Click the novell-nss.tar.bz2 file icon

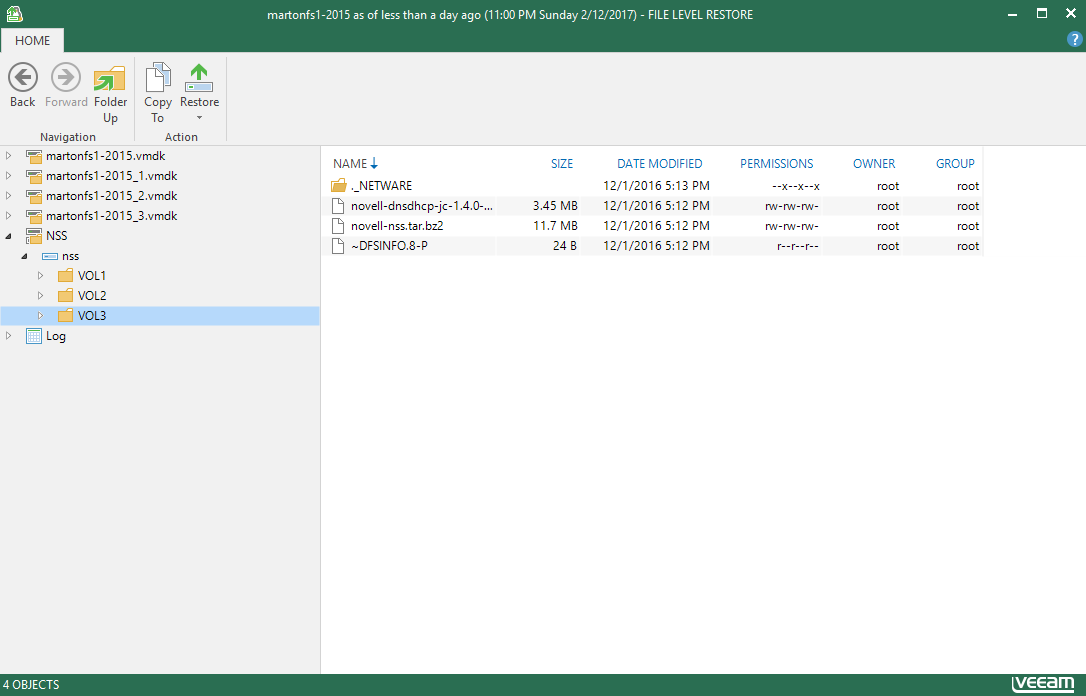pyautogui.click(x=339, y=226)
